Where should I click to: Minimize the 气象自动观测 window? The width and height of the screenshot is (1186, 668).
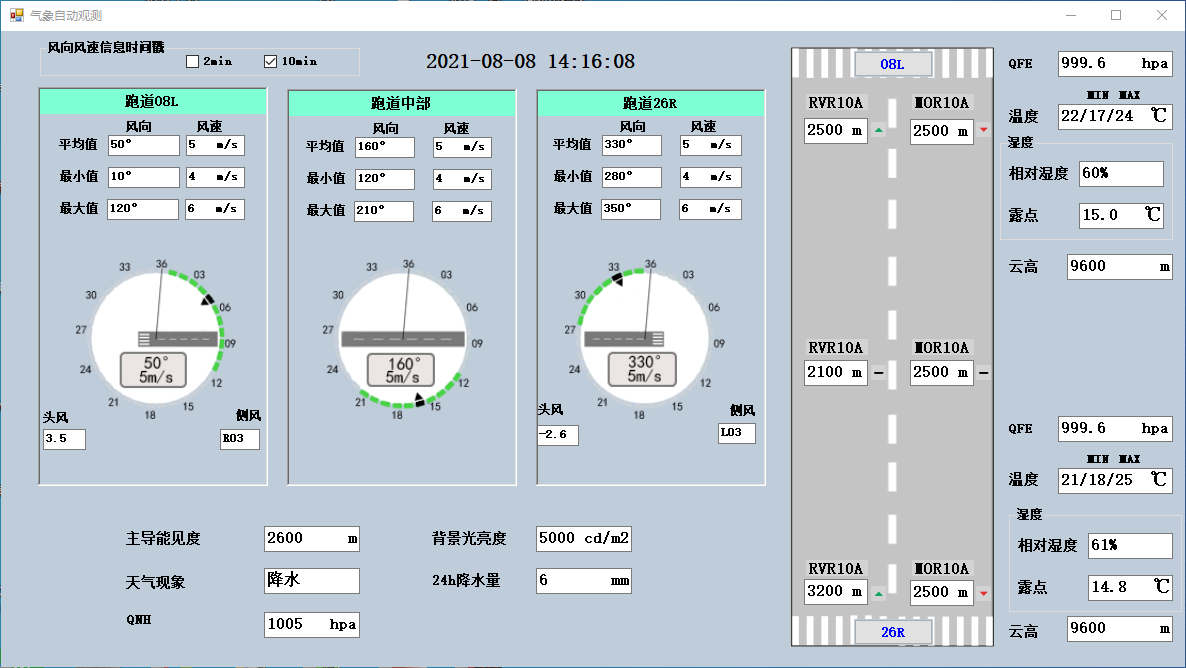1071,15
